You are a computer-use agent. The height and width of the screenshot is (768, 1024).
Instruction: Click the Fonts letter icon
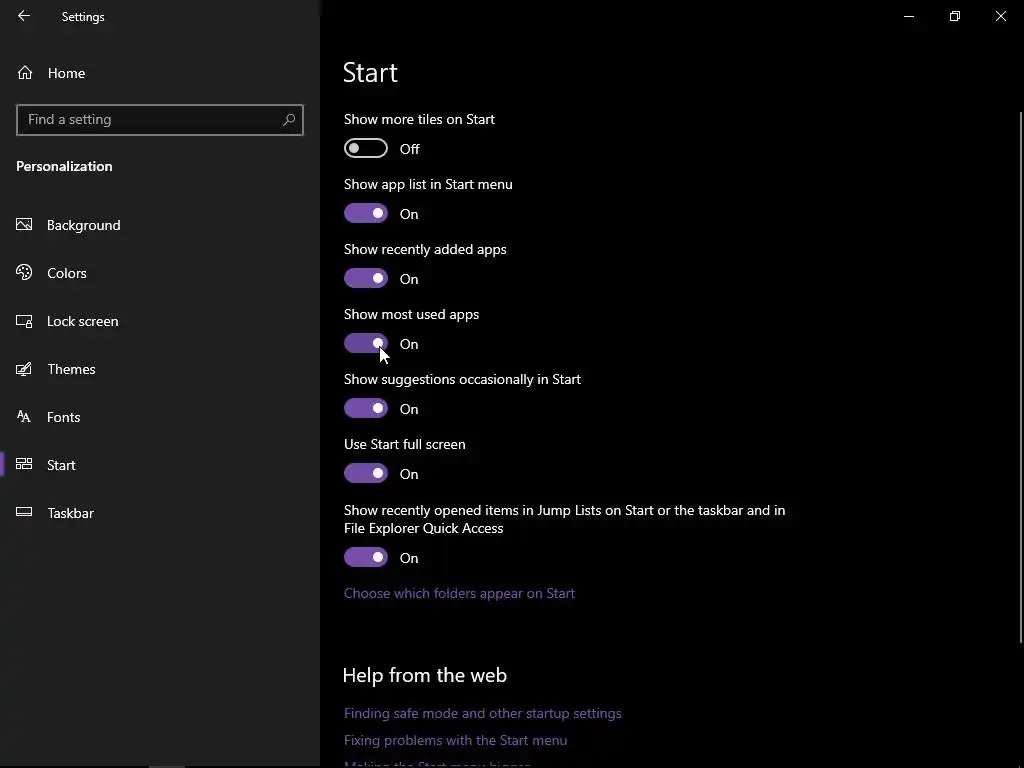25,417
